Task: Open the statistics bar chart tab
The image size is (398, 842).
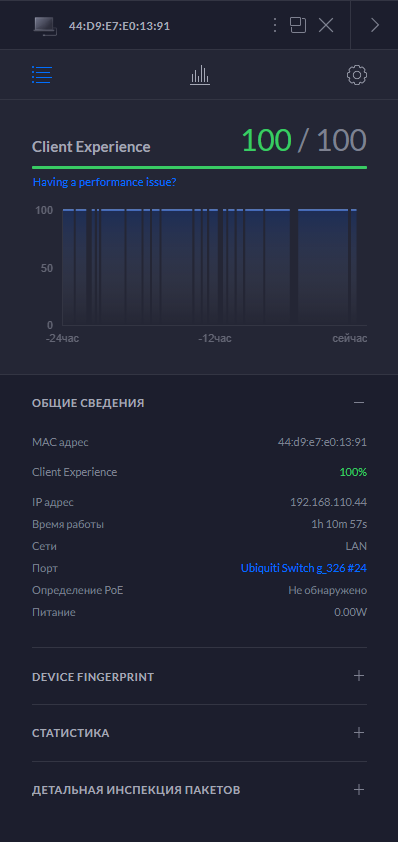Action: tap(200, 75)
